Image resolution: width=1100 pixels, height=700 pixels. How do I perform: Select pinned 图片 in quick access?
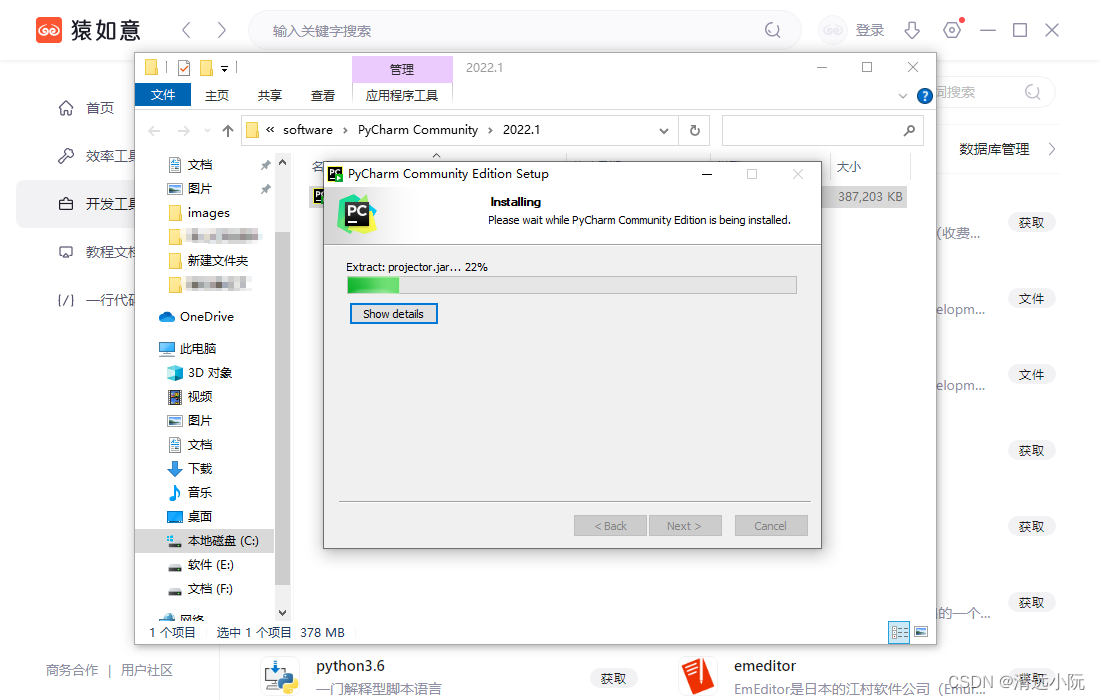(x=200, y=189)
